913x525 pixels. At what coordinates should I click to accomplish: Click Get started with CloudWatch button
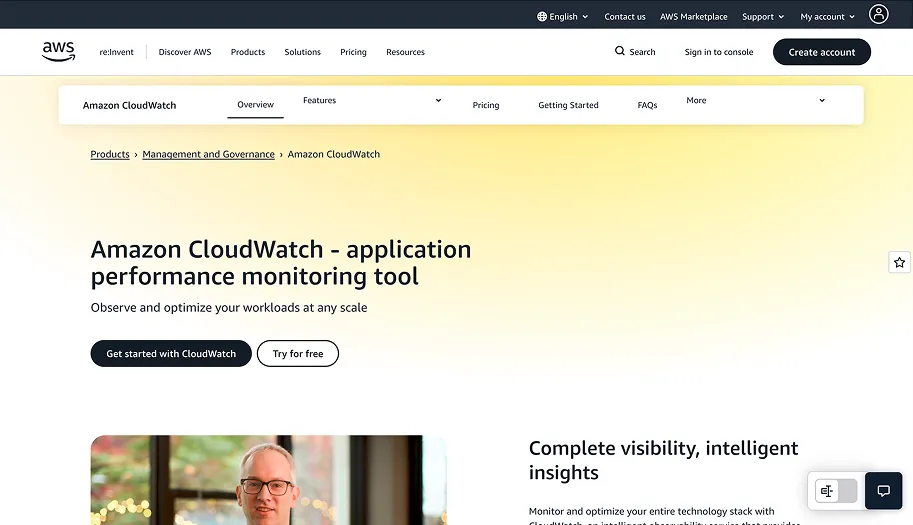(171, 353)
